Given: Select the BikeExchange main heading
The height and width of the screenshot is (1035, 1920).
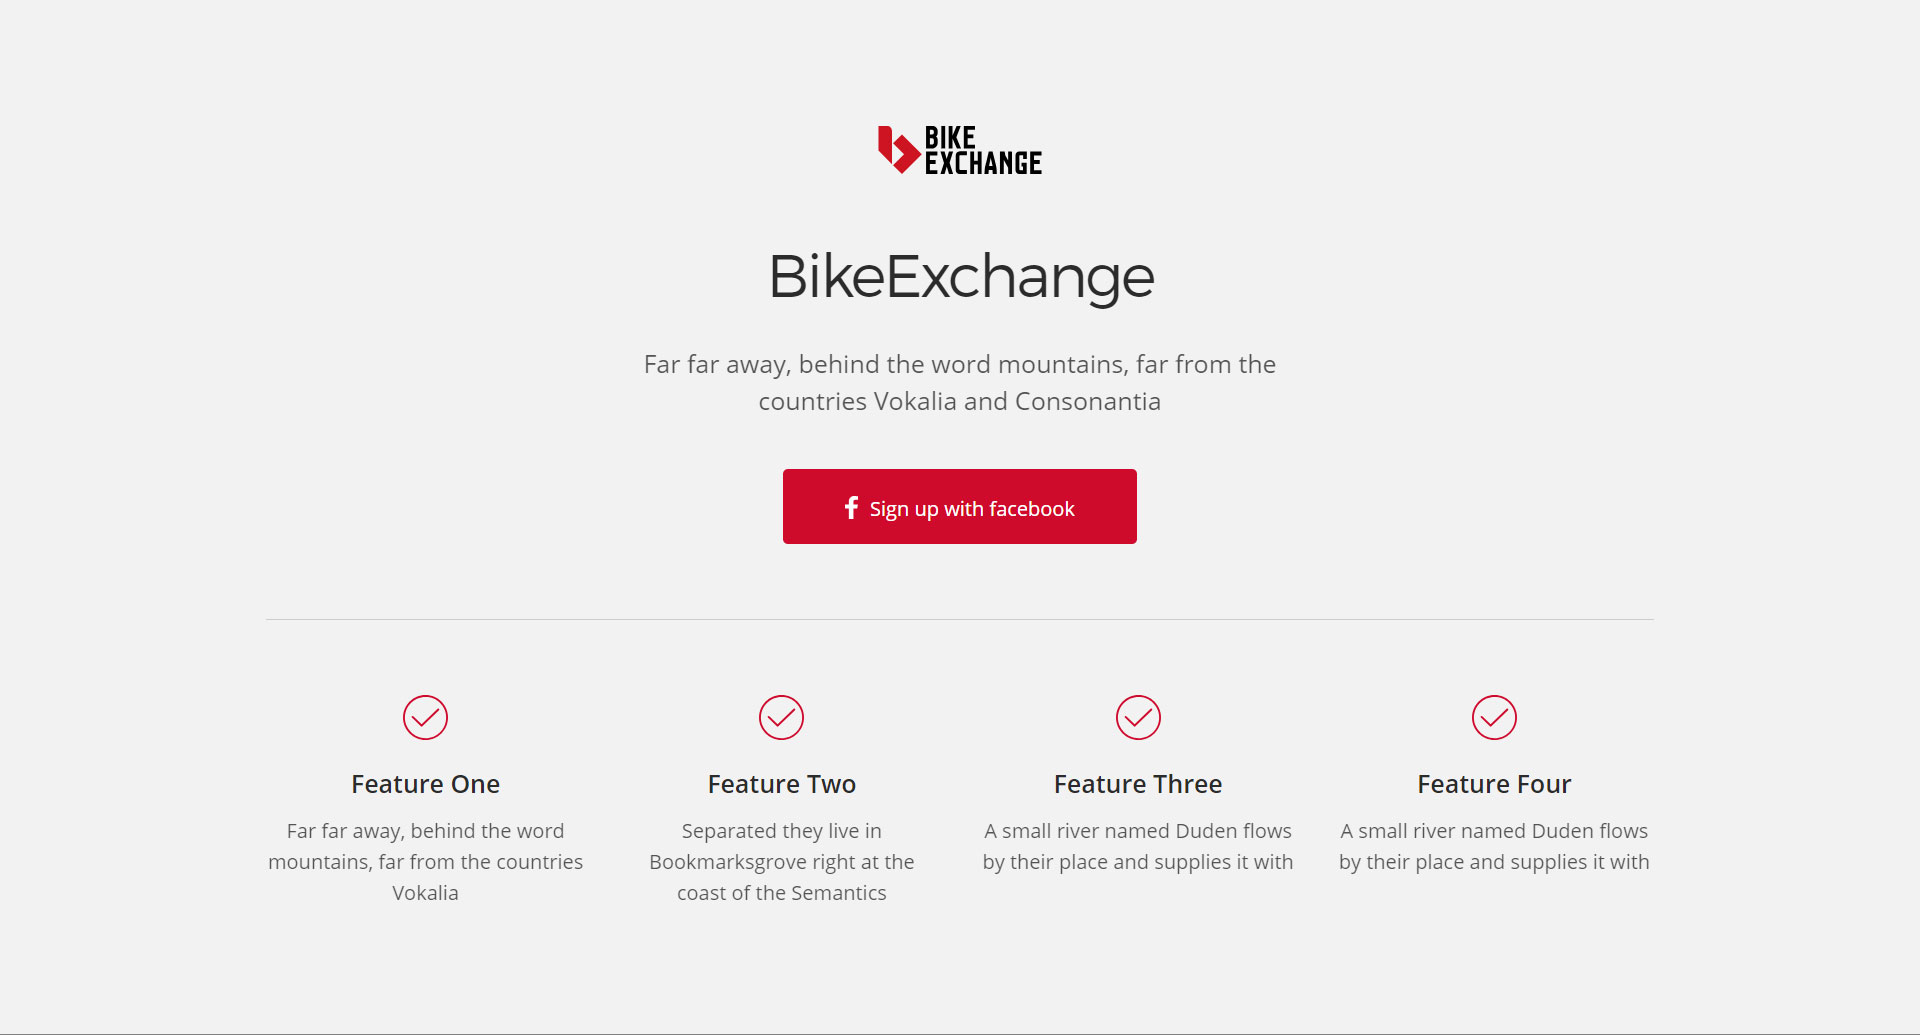Looking at the screenshot, I should point(961,276).
